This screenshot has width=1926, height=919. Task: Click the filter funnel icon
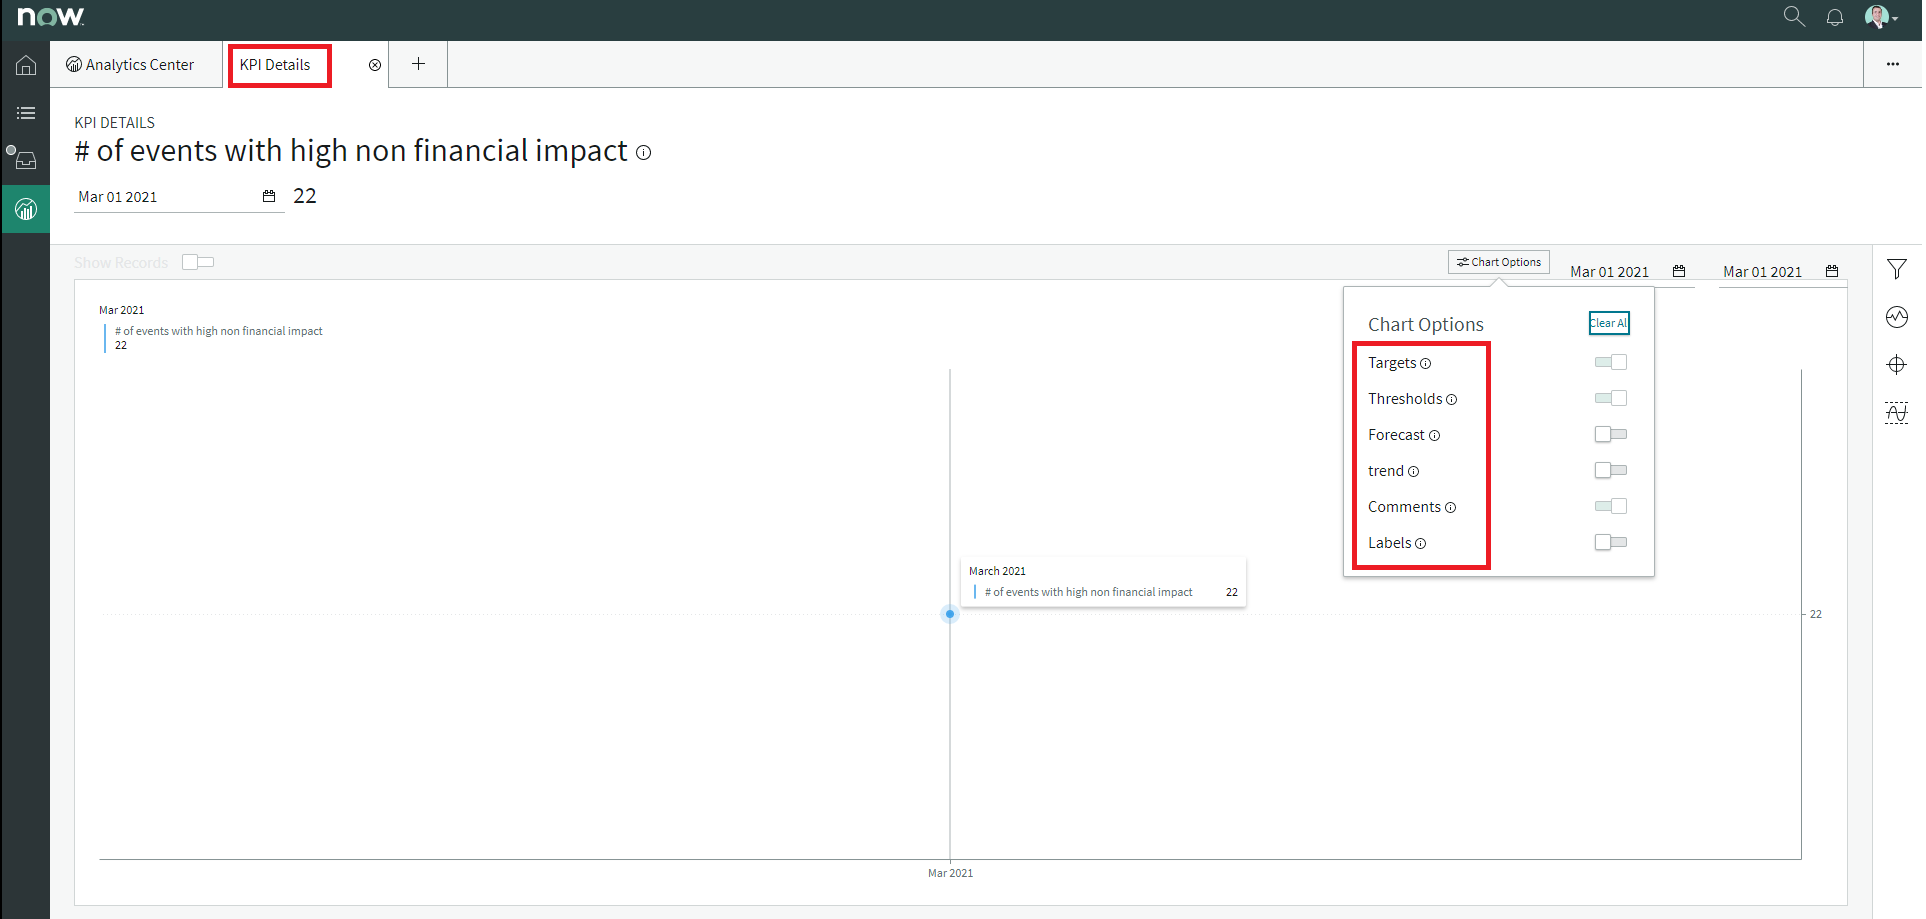(1896, 269)
